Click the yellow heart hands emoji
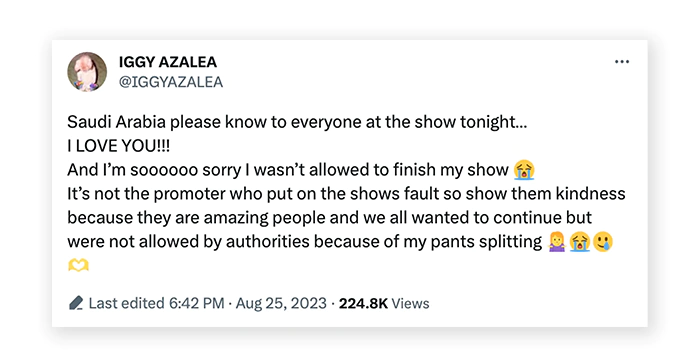This screenshot has width=698, height=364. 78,265
